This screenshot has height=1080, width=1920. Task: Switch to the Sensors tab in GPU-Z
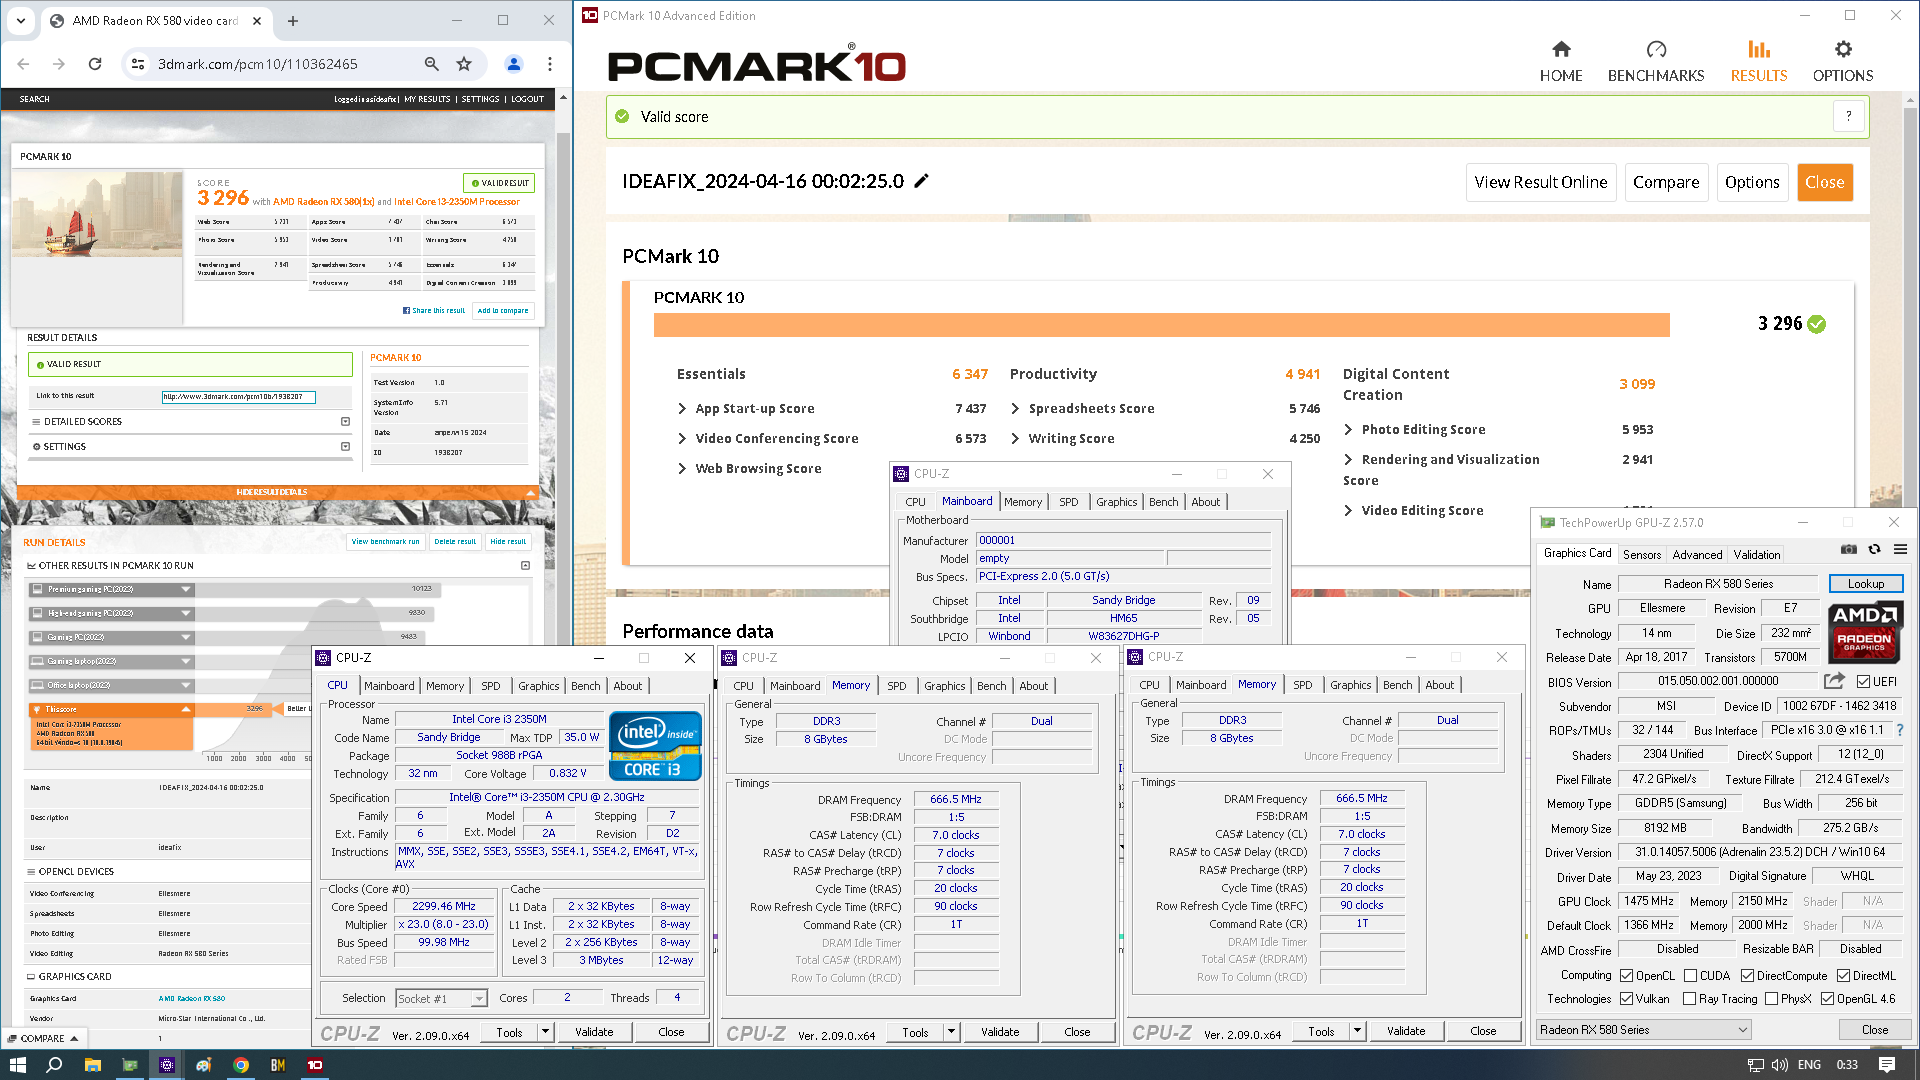[x=1642, y=554]
